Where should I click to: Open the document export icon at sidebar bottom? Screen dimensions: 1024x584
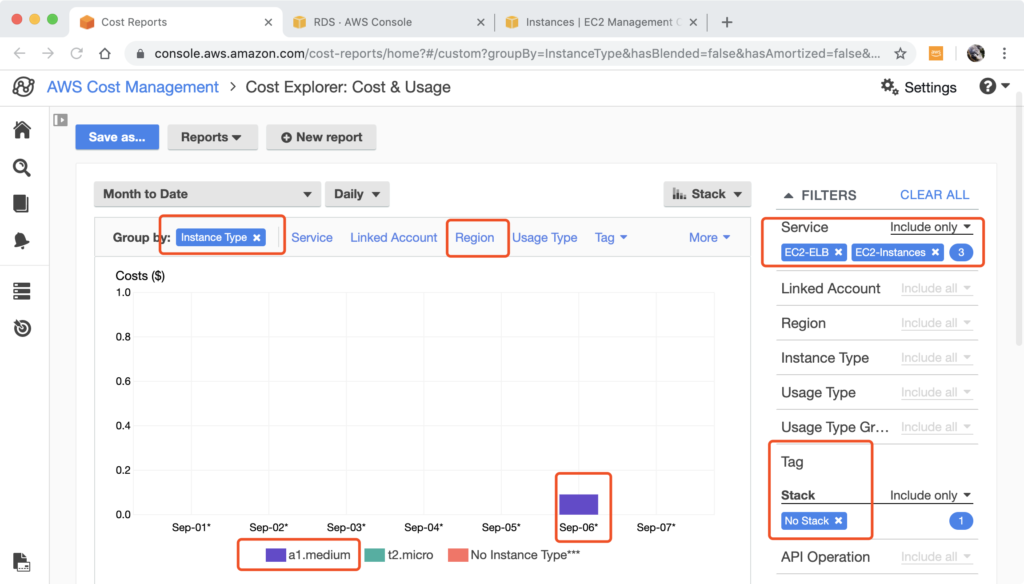(x=22, y=562)
